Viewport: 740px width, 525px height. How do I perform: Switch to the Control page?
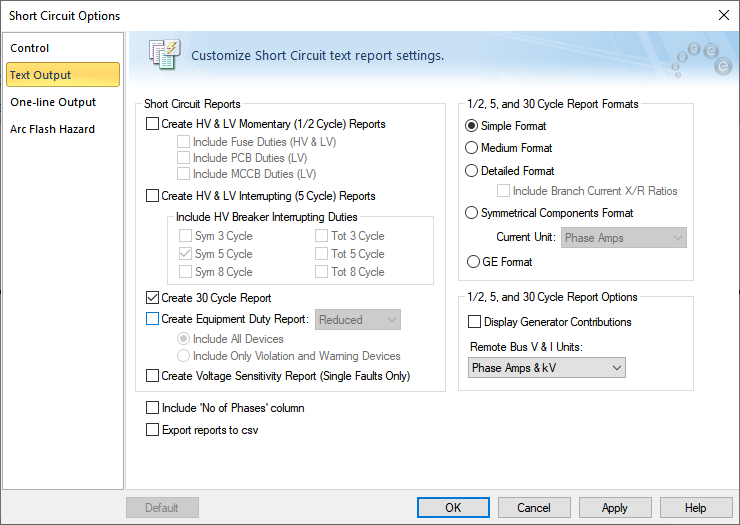pos(30,48)
